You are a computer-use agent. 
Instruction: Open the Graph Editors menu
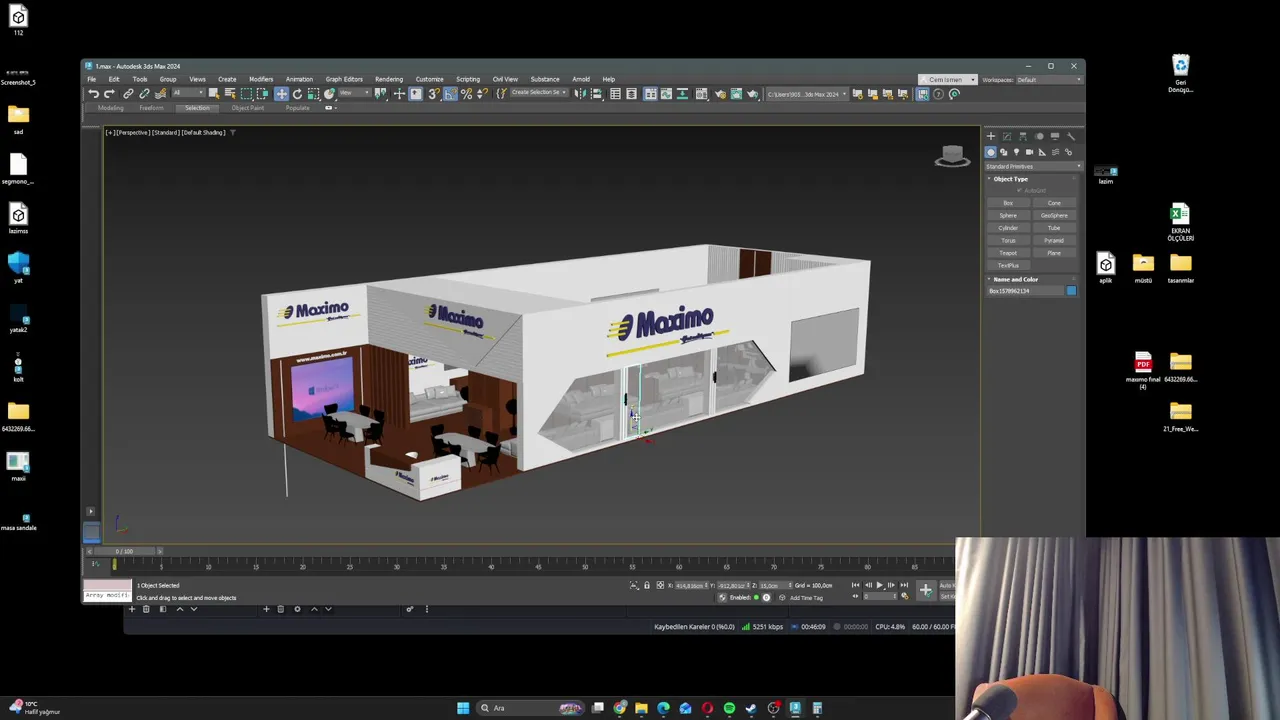(x=344, y=79)
